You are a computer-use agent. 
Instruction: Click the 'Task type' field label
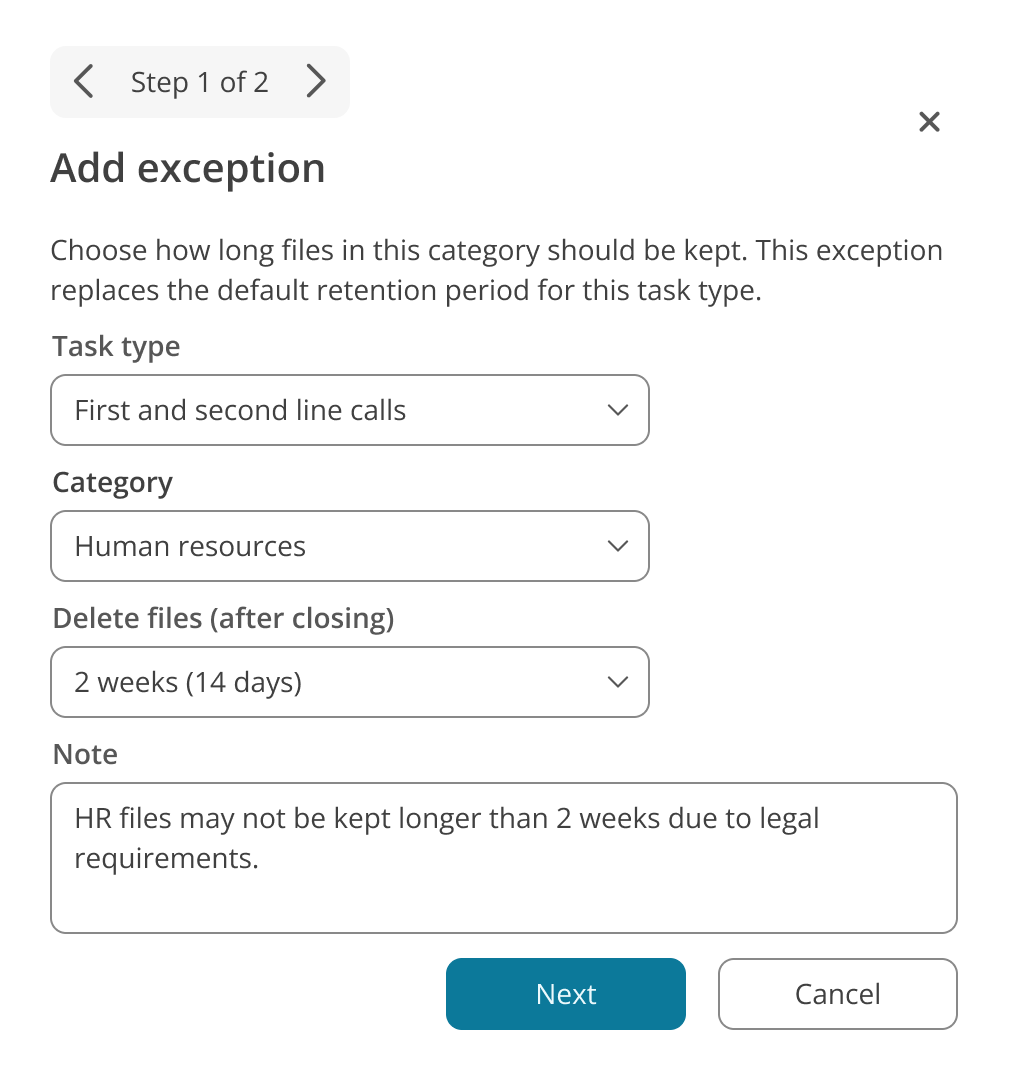coord(117,347)
